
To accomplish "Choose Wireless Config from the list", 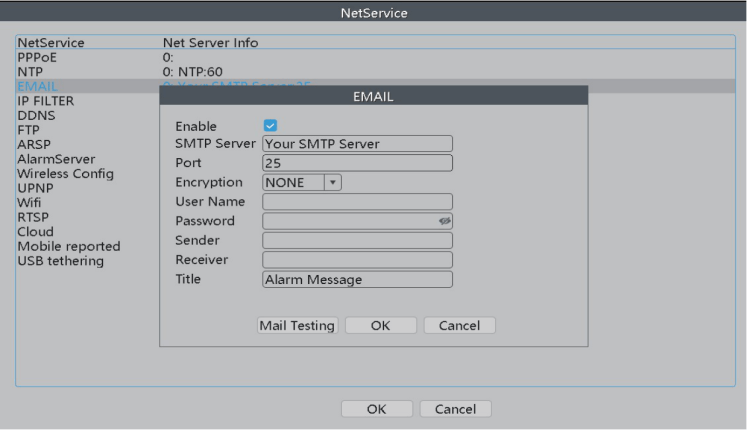I will click(x=66, y=174).
